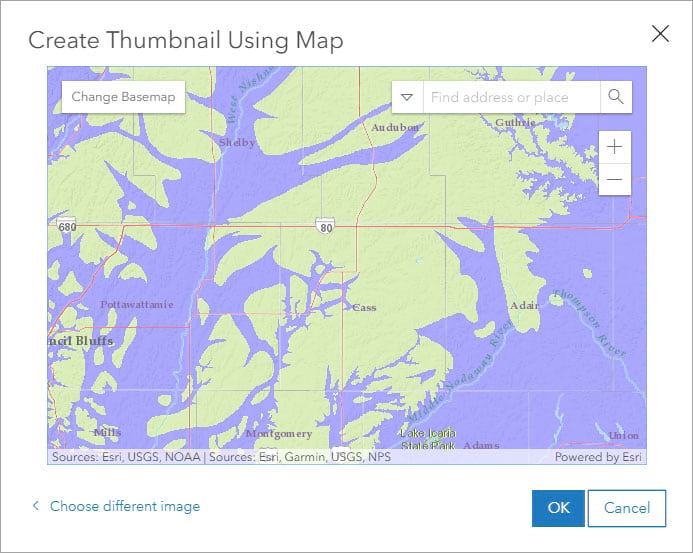Click the Interstate 80 highway shield
693x553 pixels.
(325, 226)
